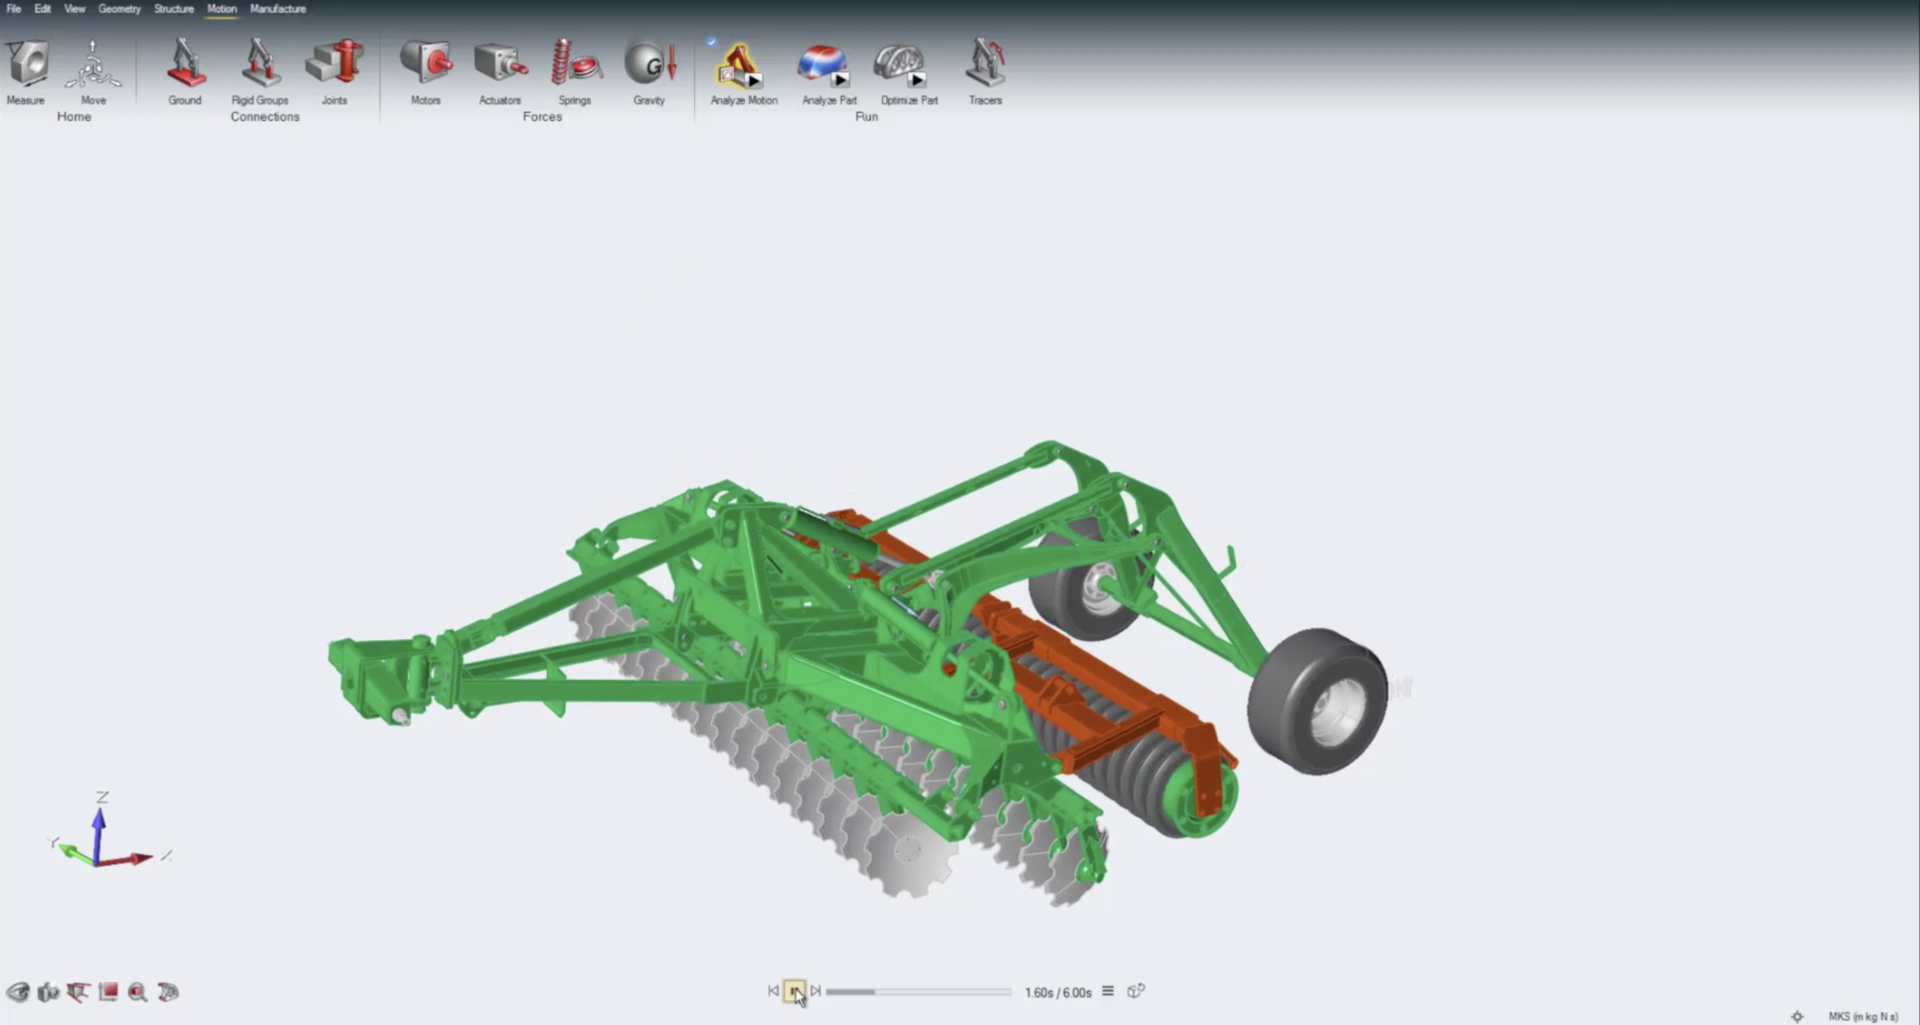Viewport: 1920px width, 1025px height.
Task: Open the Structure ribbon tab
Action: pyautogui.click(x=174, y=9)
